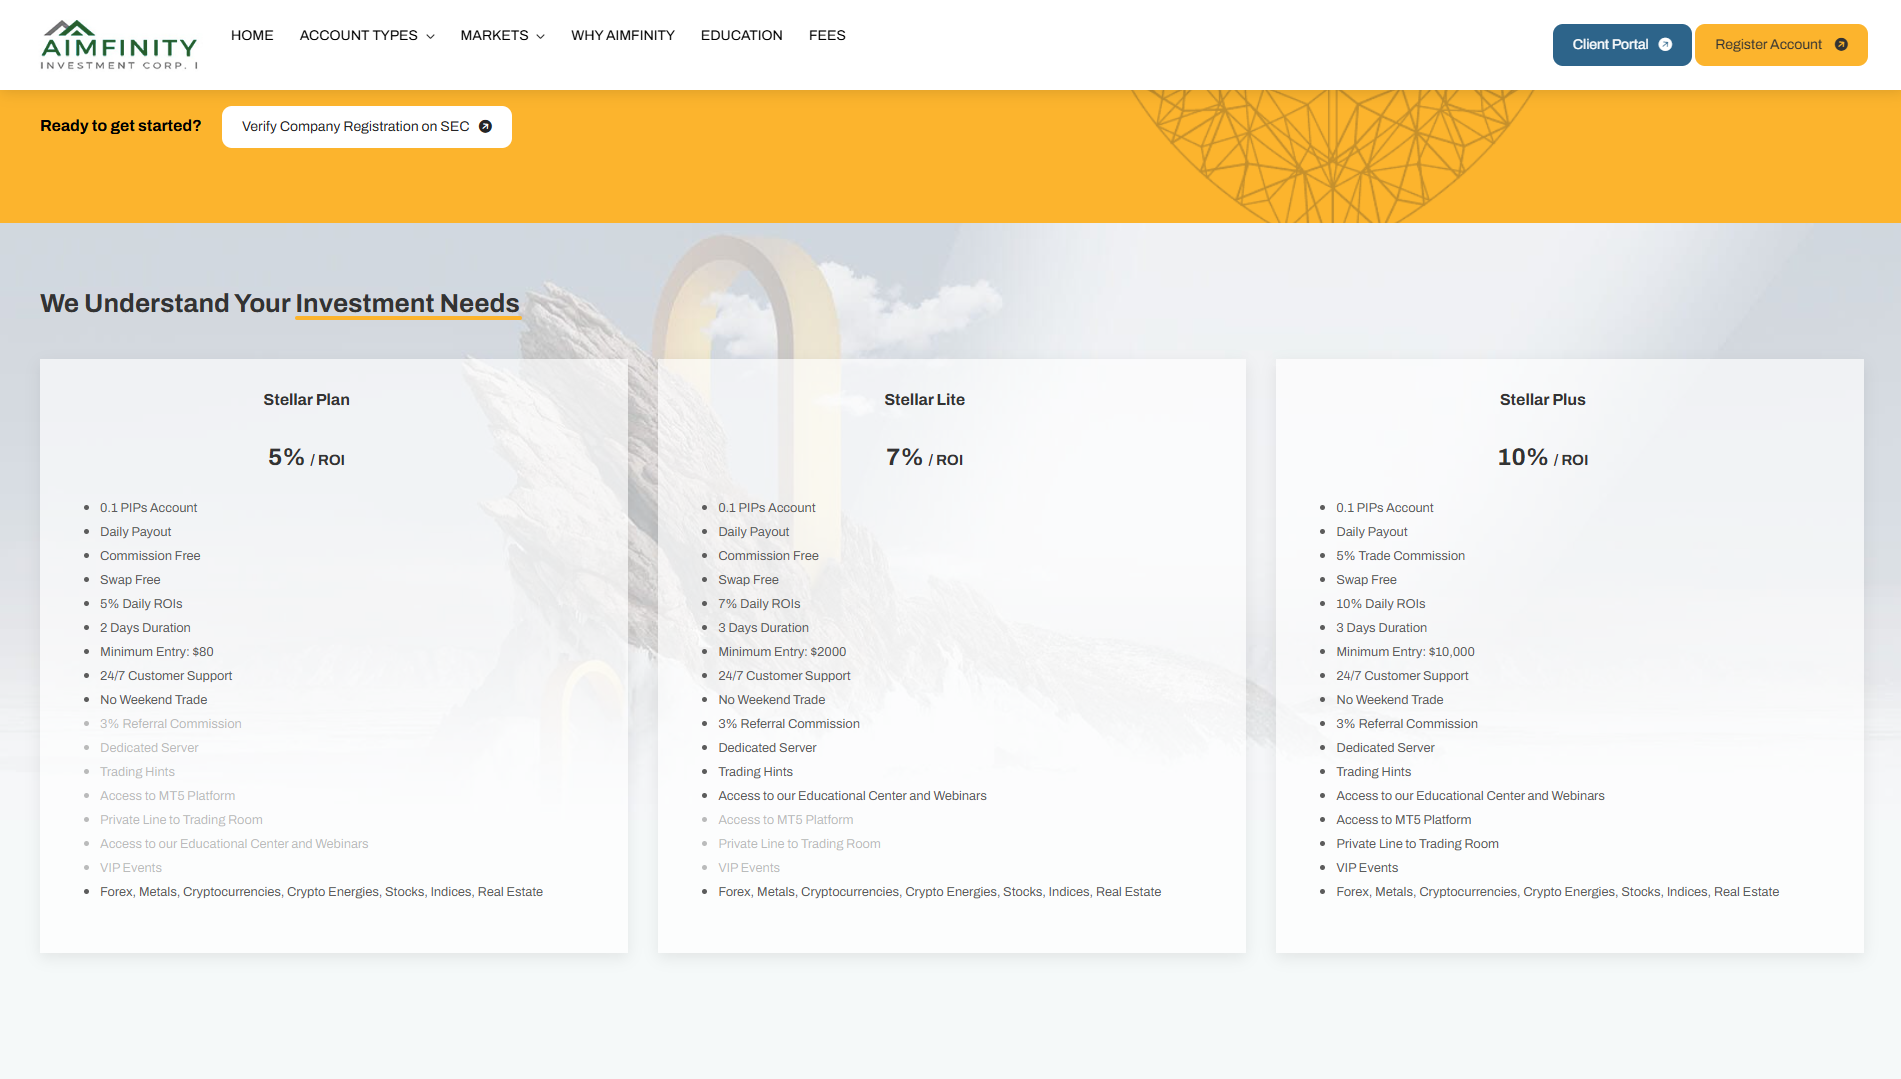1901x1079 pixels.
Task: Click 'VIP Events' in Stellar Plus
Action: click(1367, 868)
